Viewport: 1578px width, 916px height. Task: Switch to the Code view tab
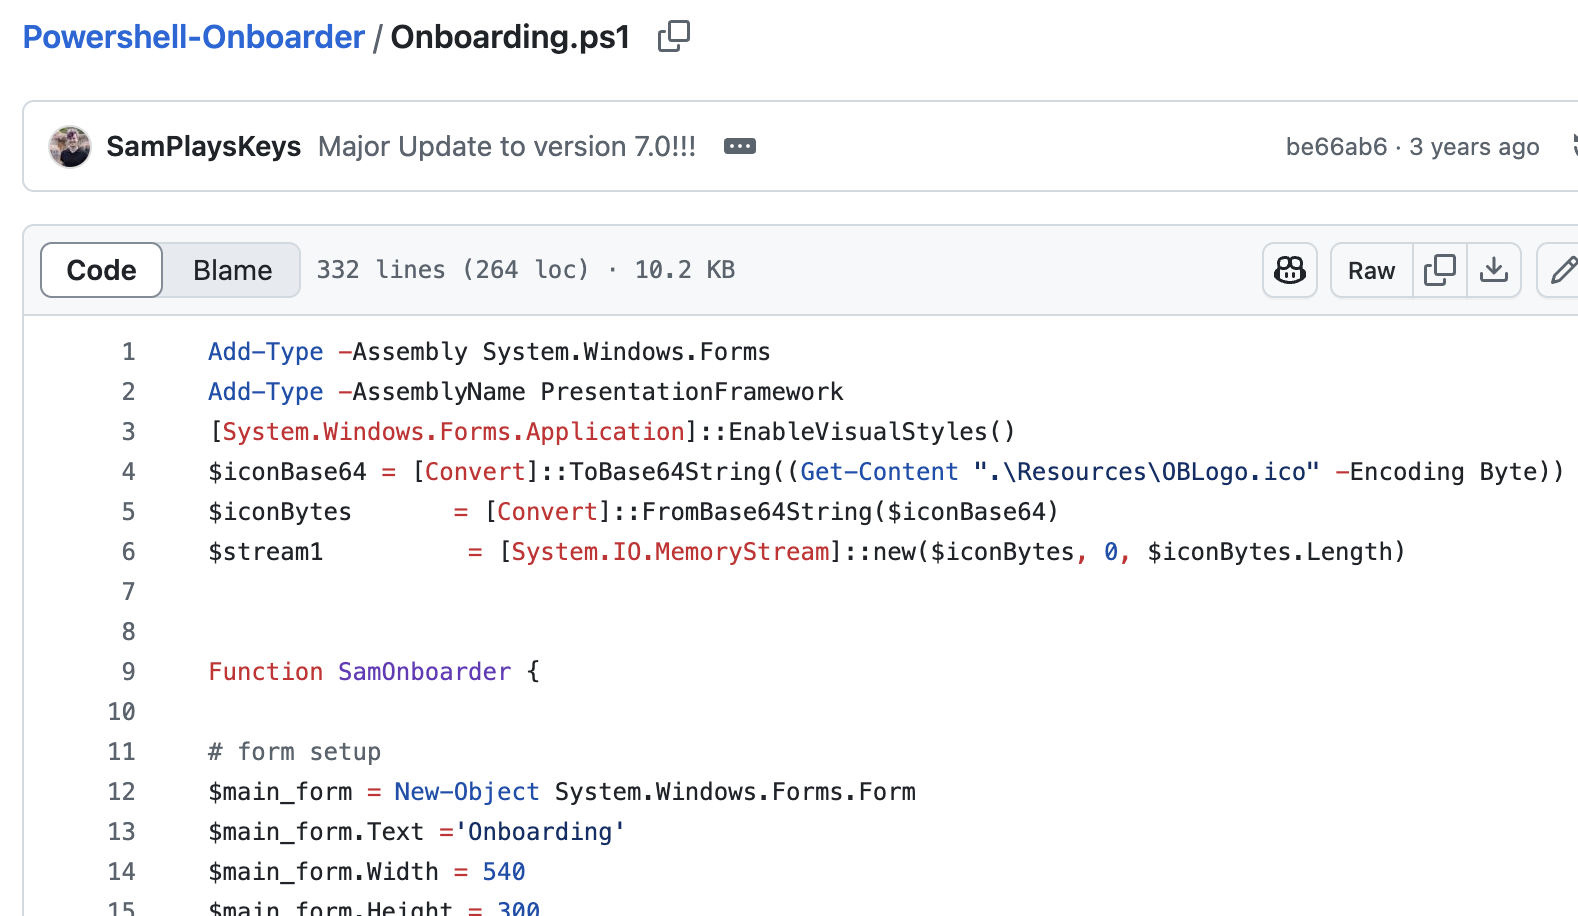tap(101, 270)
